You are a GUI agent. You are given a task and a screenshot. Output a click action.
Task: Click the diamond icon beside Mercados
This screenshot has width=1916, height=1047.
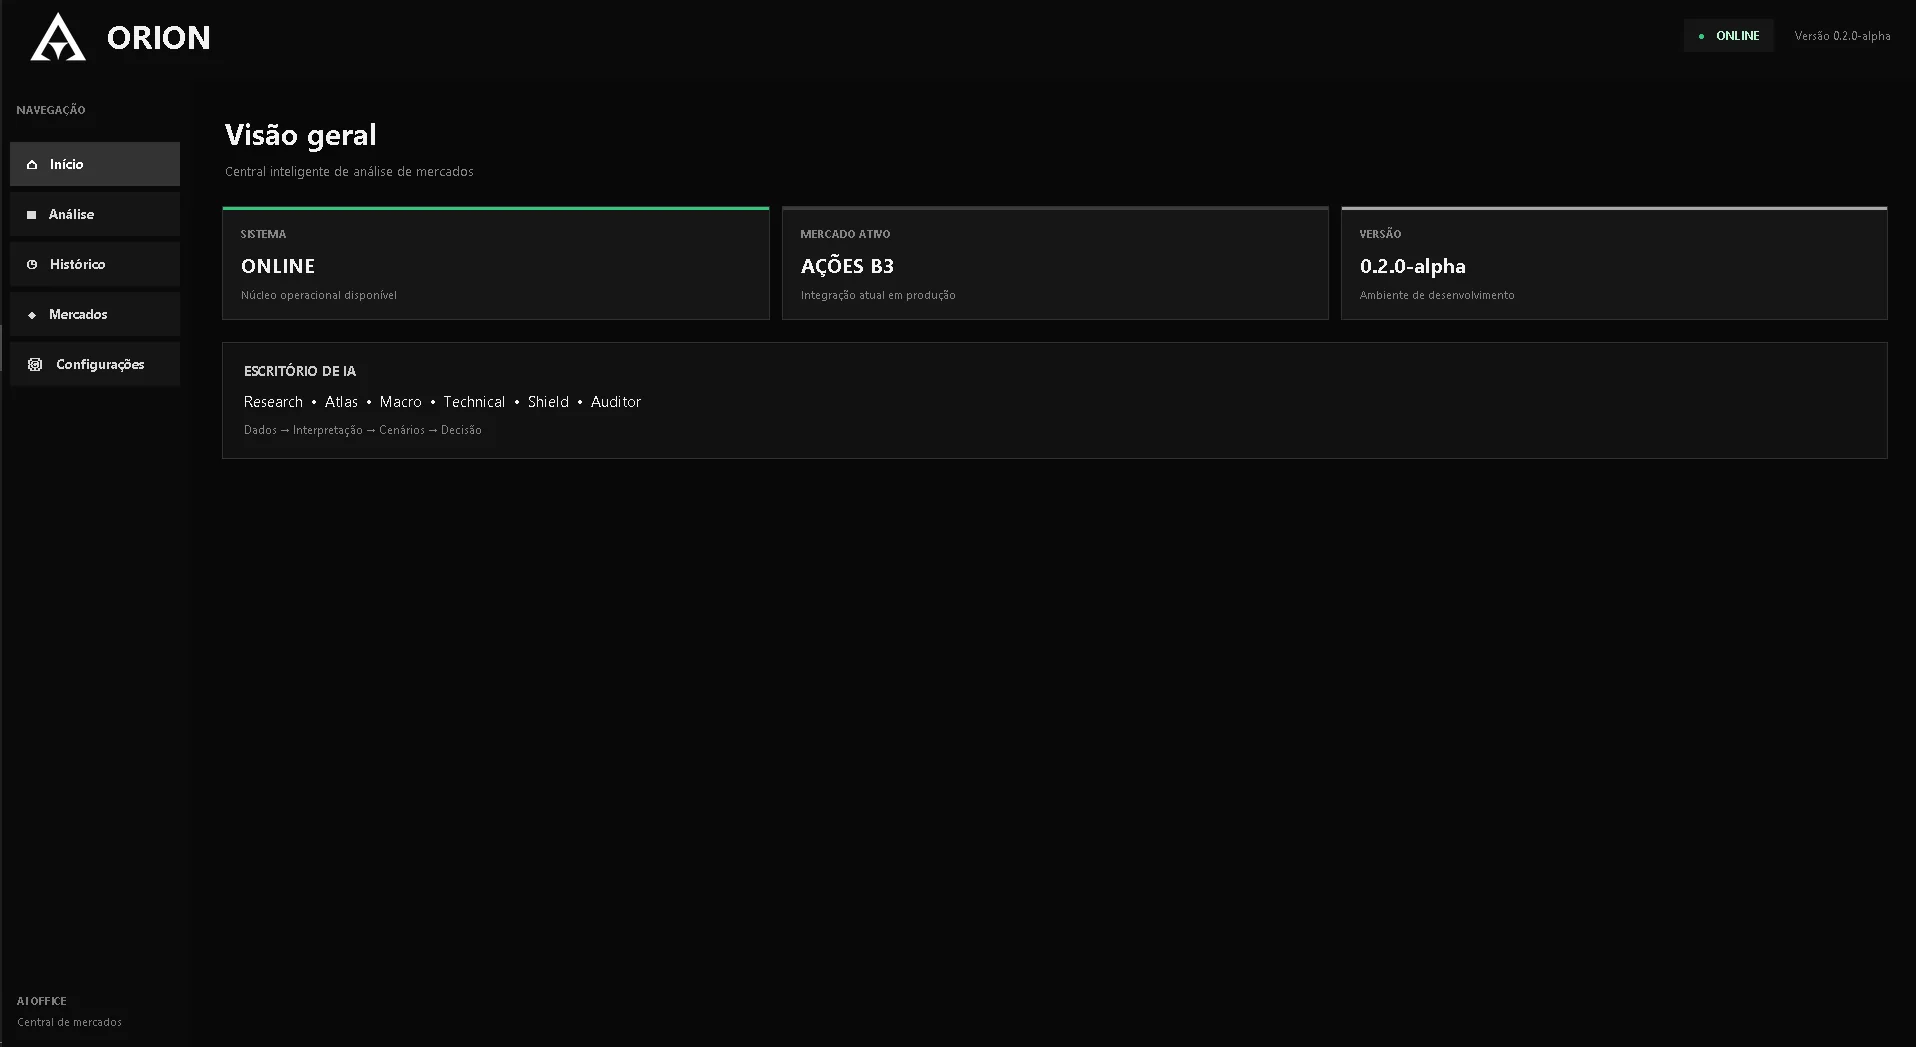32,315
